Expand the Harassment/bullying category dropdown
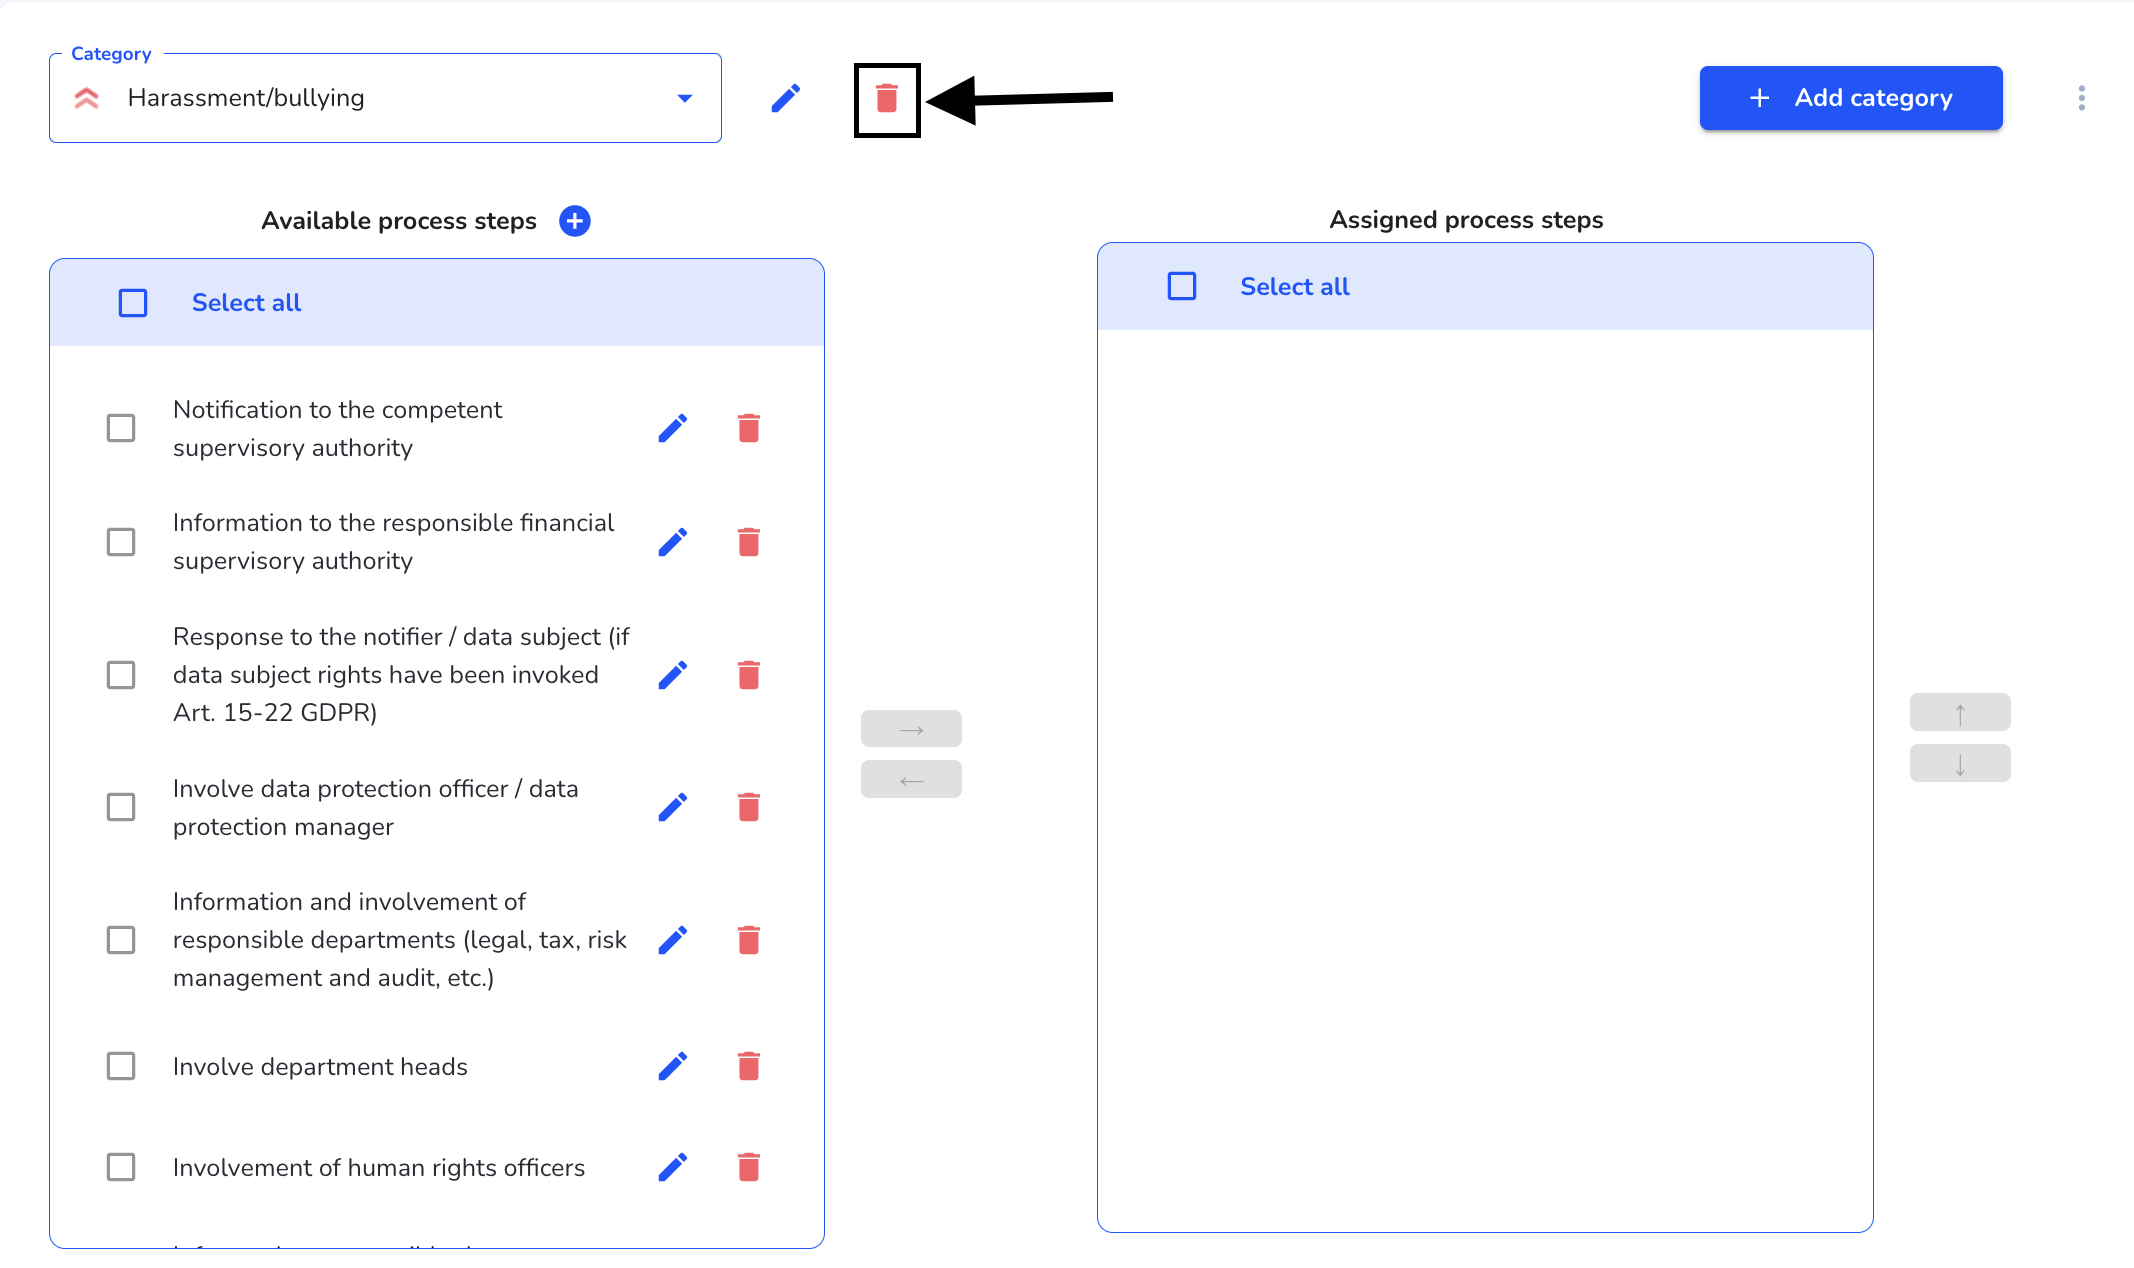The height and width of the screenshot is (1268, 2134). 685,98
